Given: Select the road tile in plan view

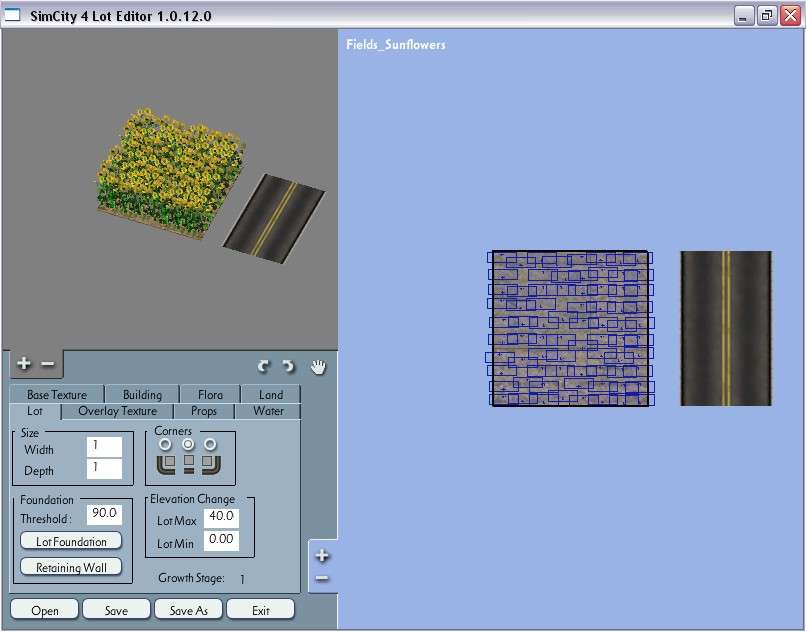Looking at the screenshot, I should coord(726,328).
